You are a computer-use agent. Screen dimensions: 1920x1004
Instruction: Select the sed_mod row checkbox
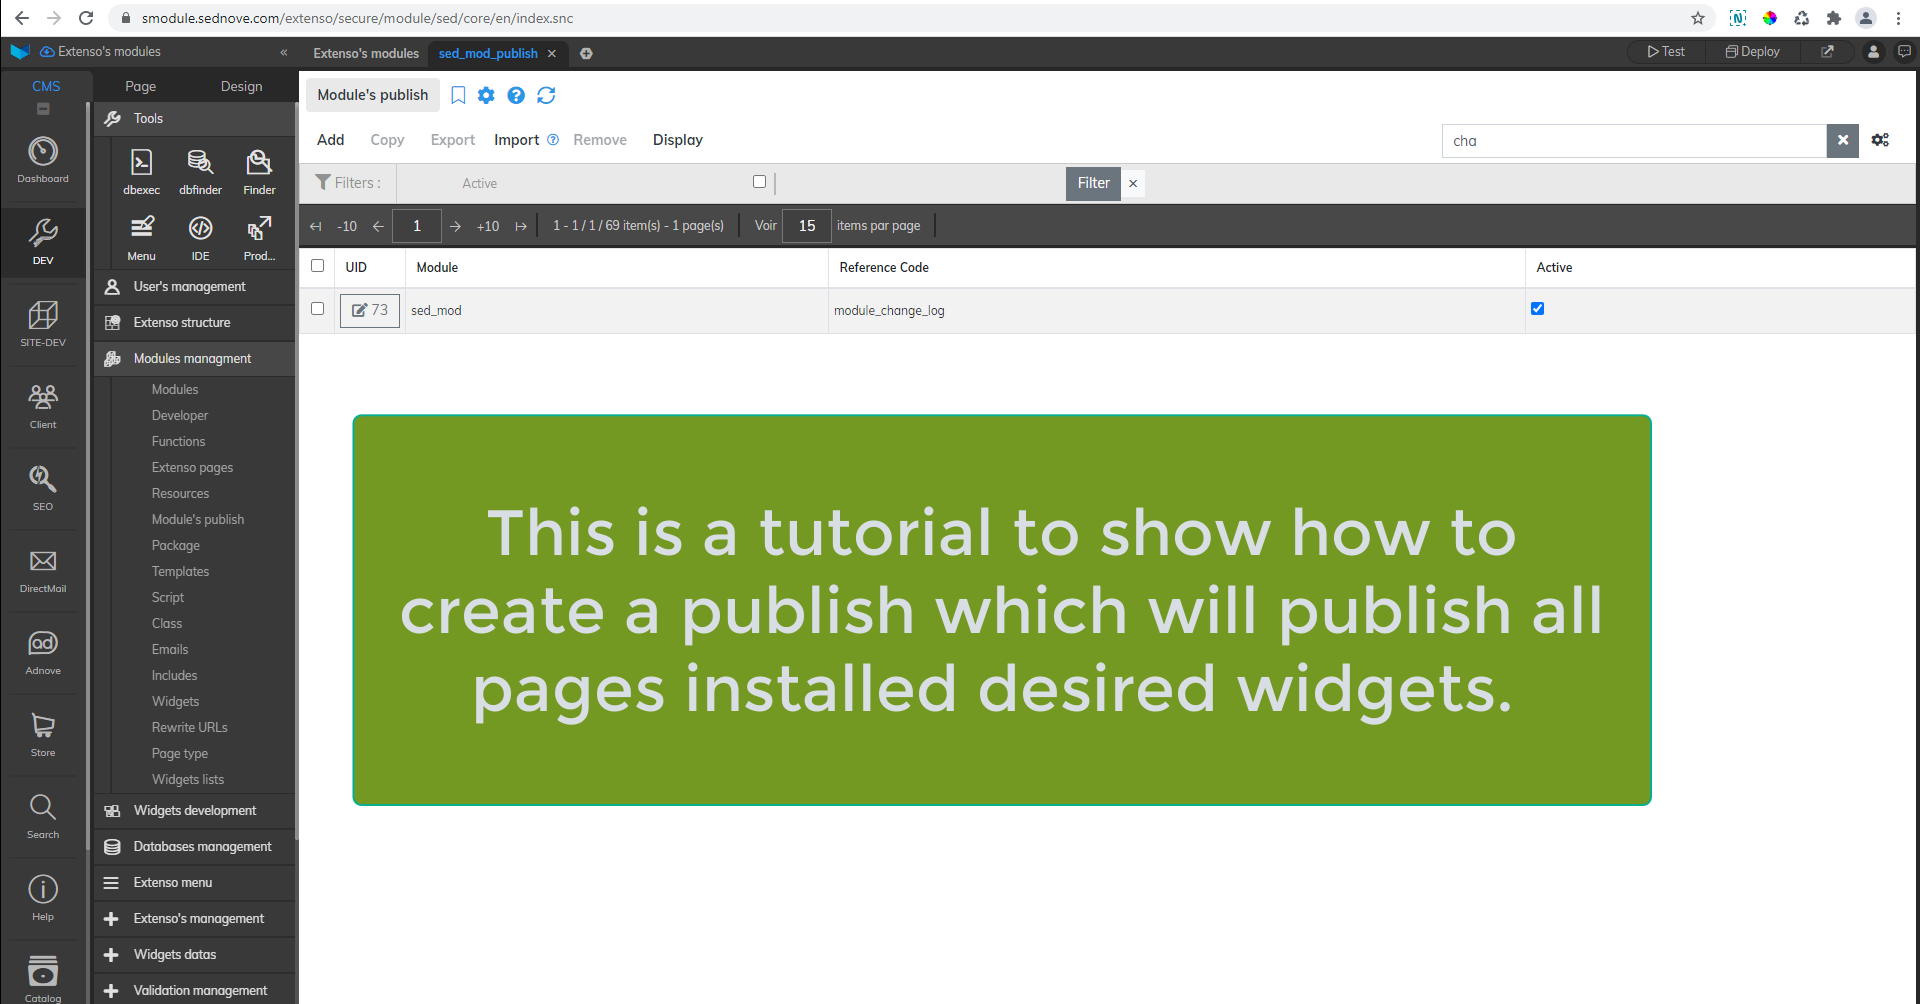[317, 309]
